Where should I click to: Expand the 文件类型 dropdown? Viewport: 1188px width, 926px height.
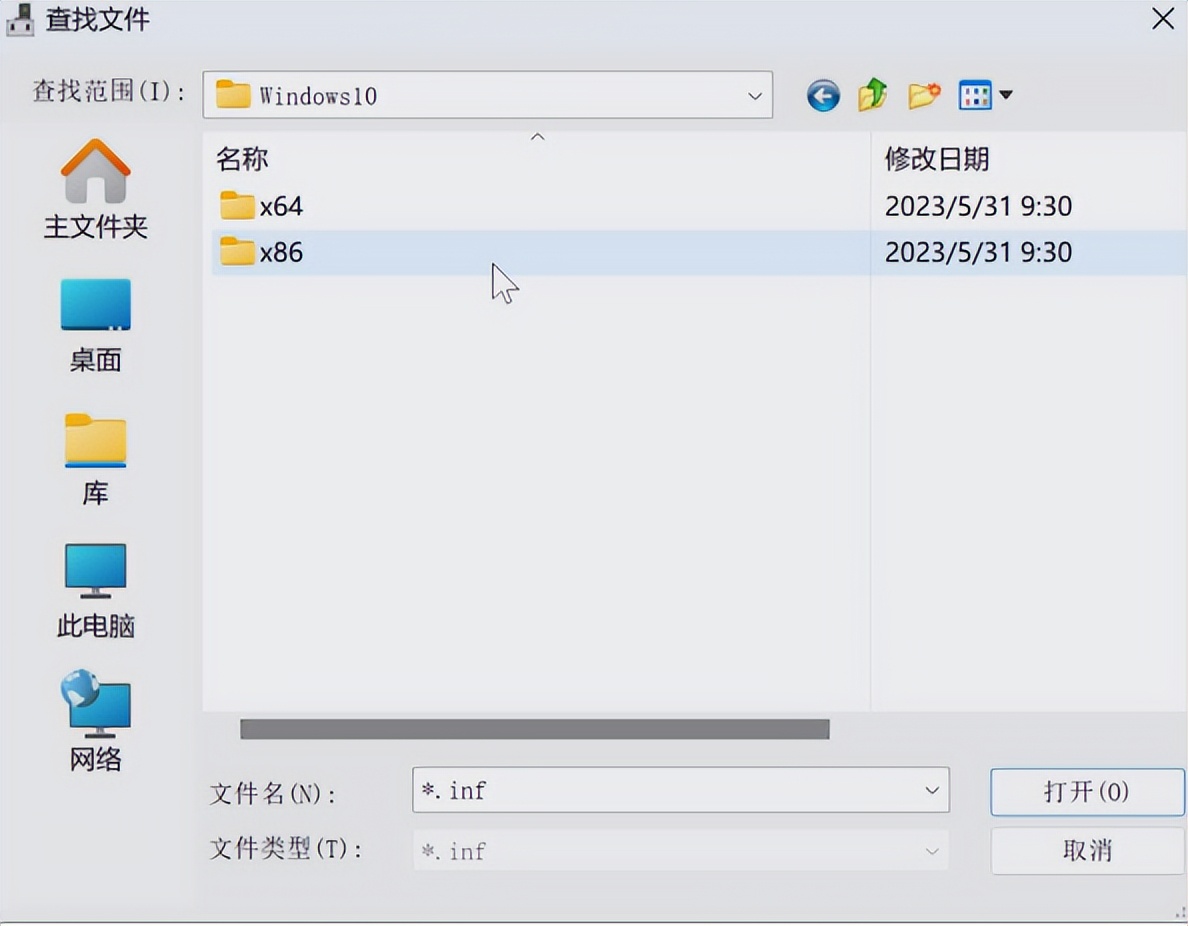[x=932, y=851]
